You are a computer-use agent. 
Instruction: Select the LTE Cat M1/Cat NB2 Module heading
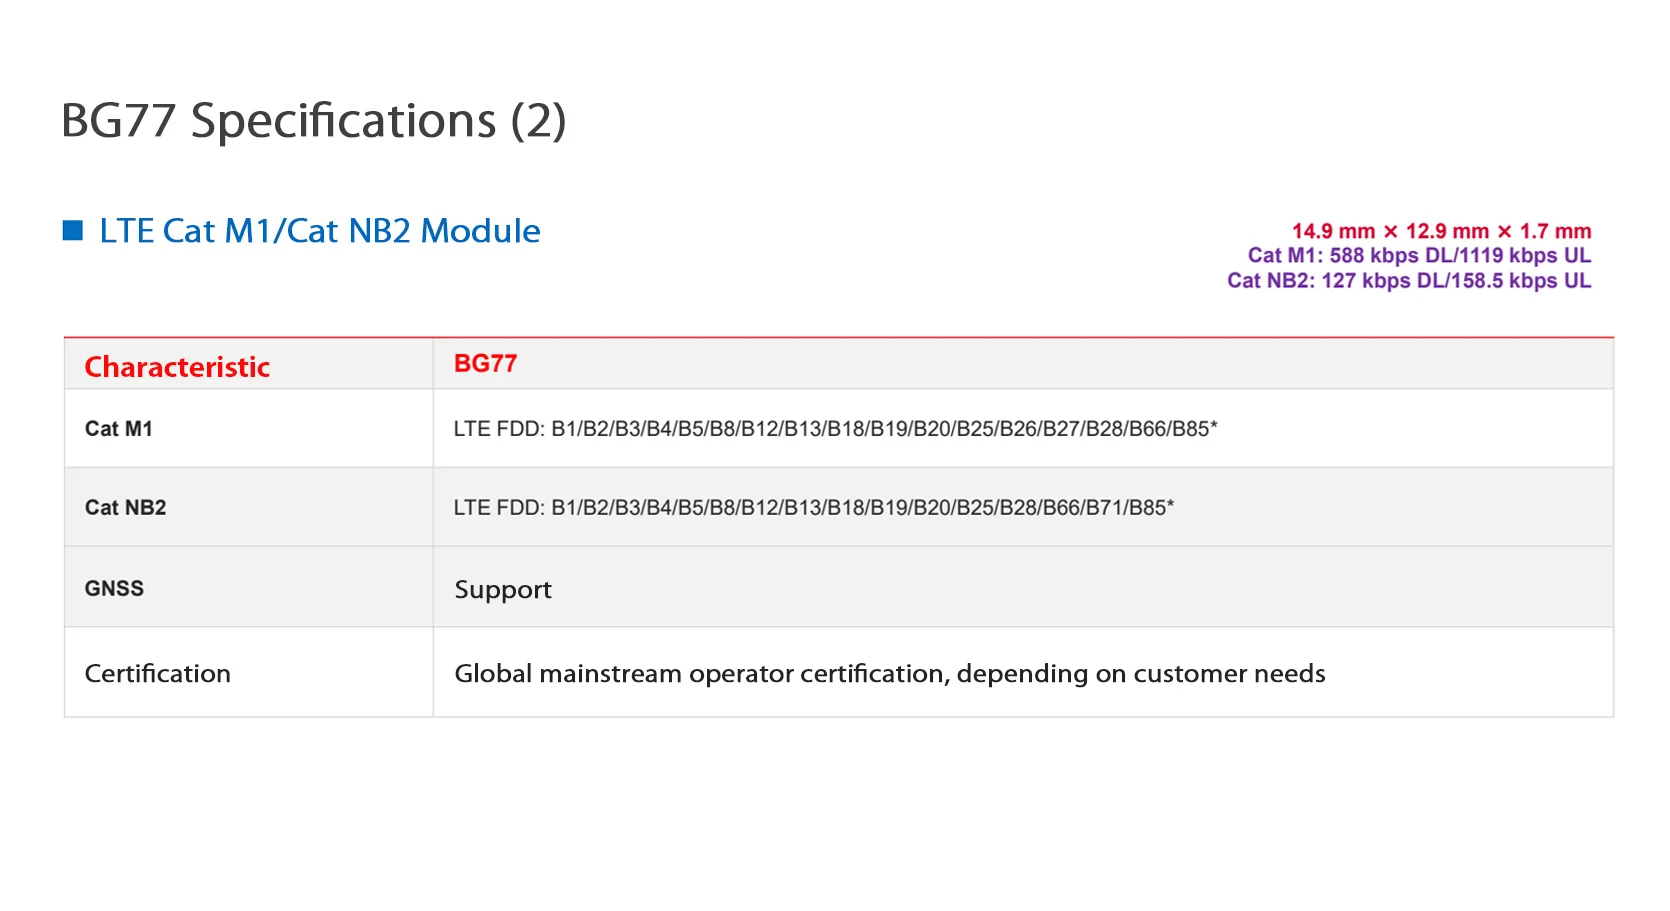[319, 231]
